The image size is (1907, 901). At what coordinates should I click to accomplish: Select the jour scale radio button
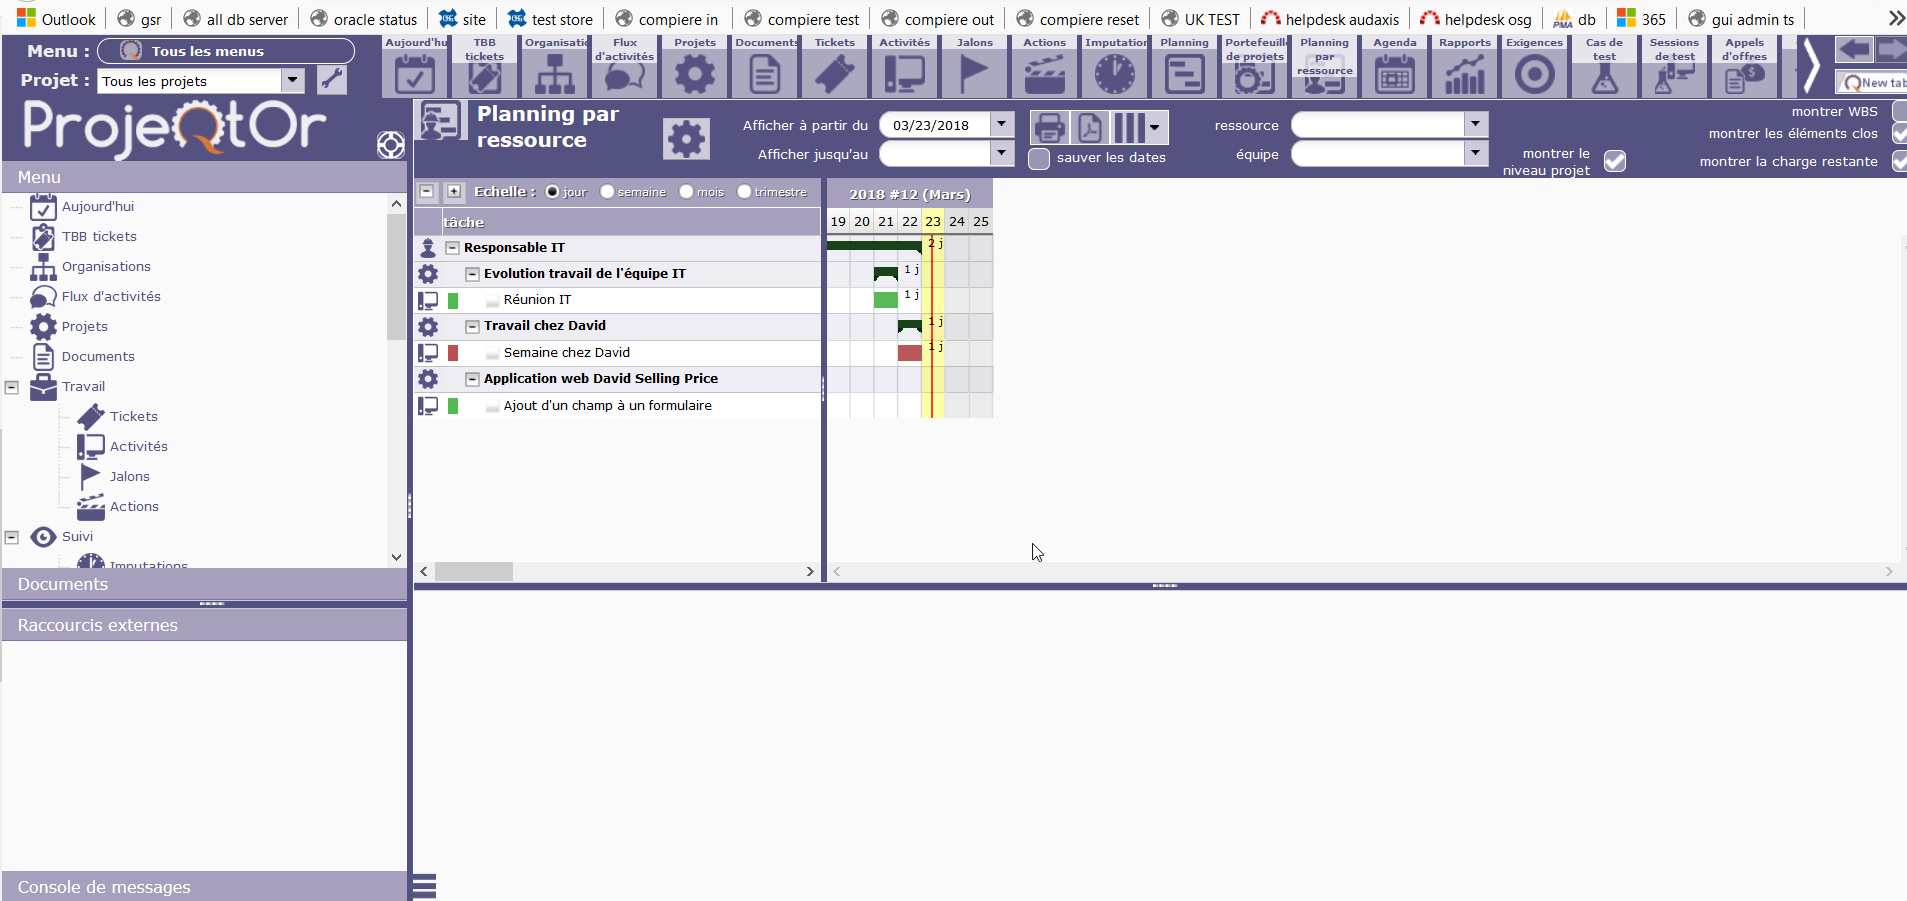click(552, 192)
